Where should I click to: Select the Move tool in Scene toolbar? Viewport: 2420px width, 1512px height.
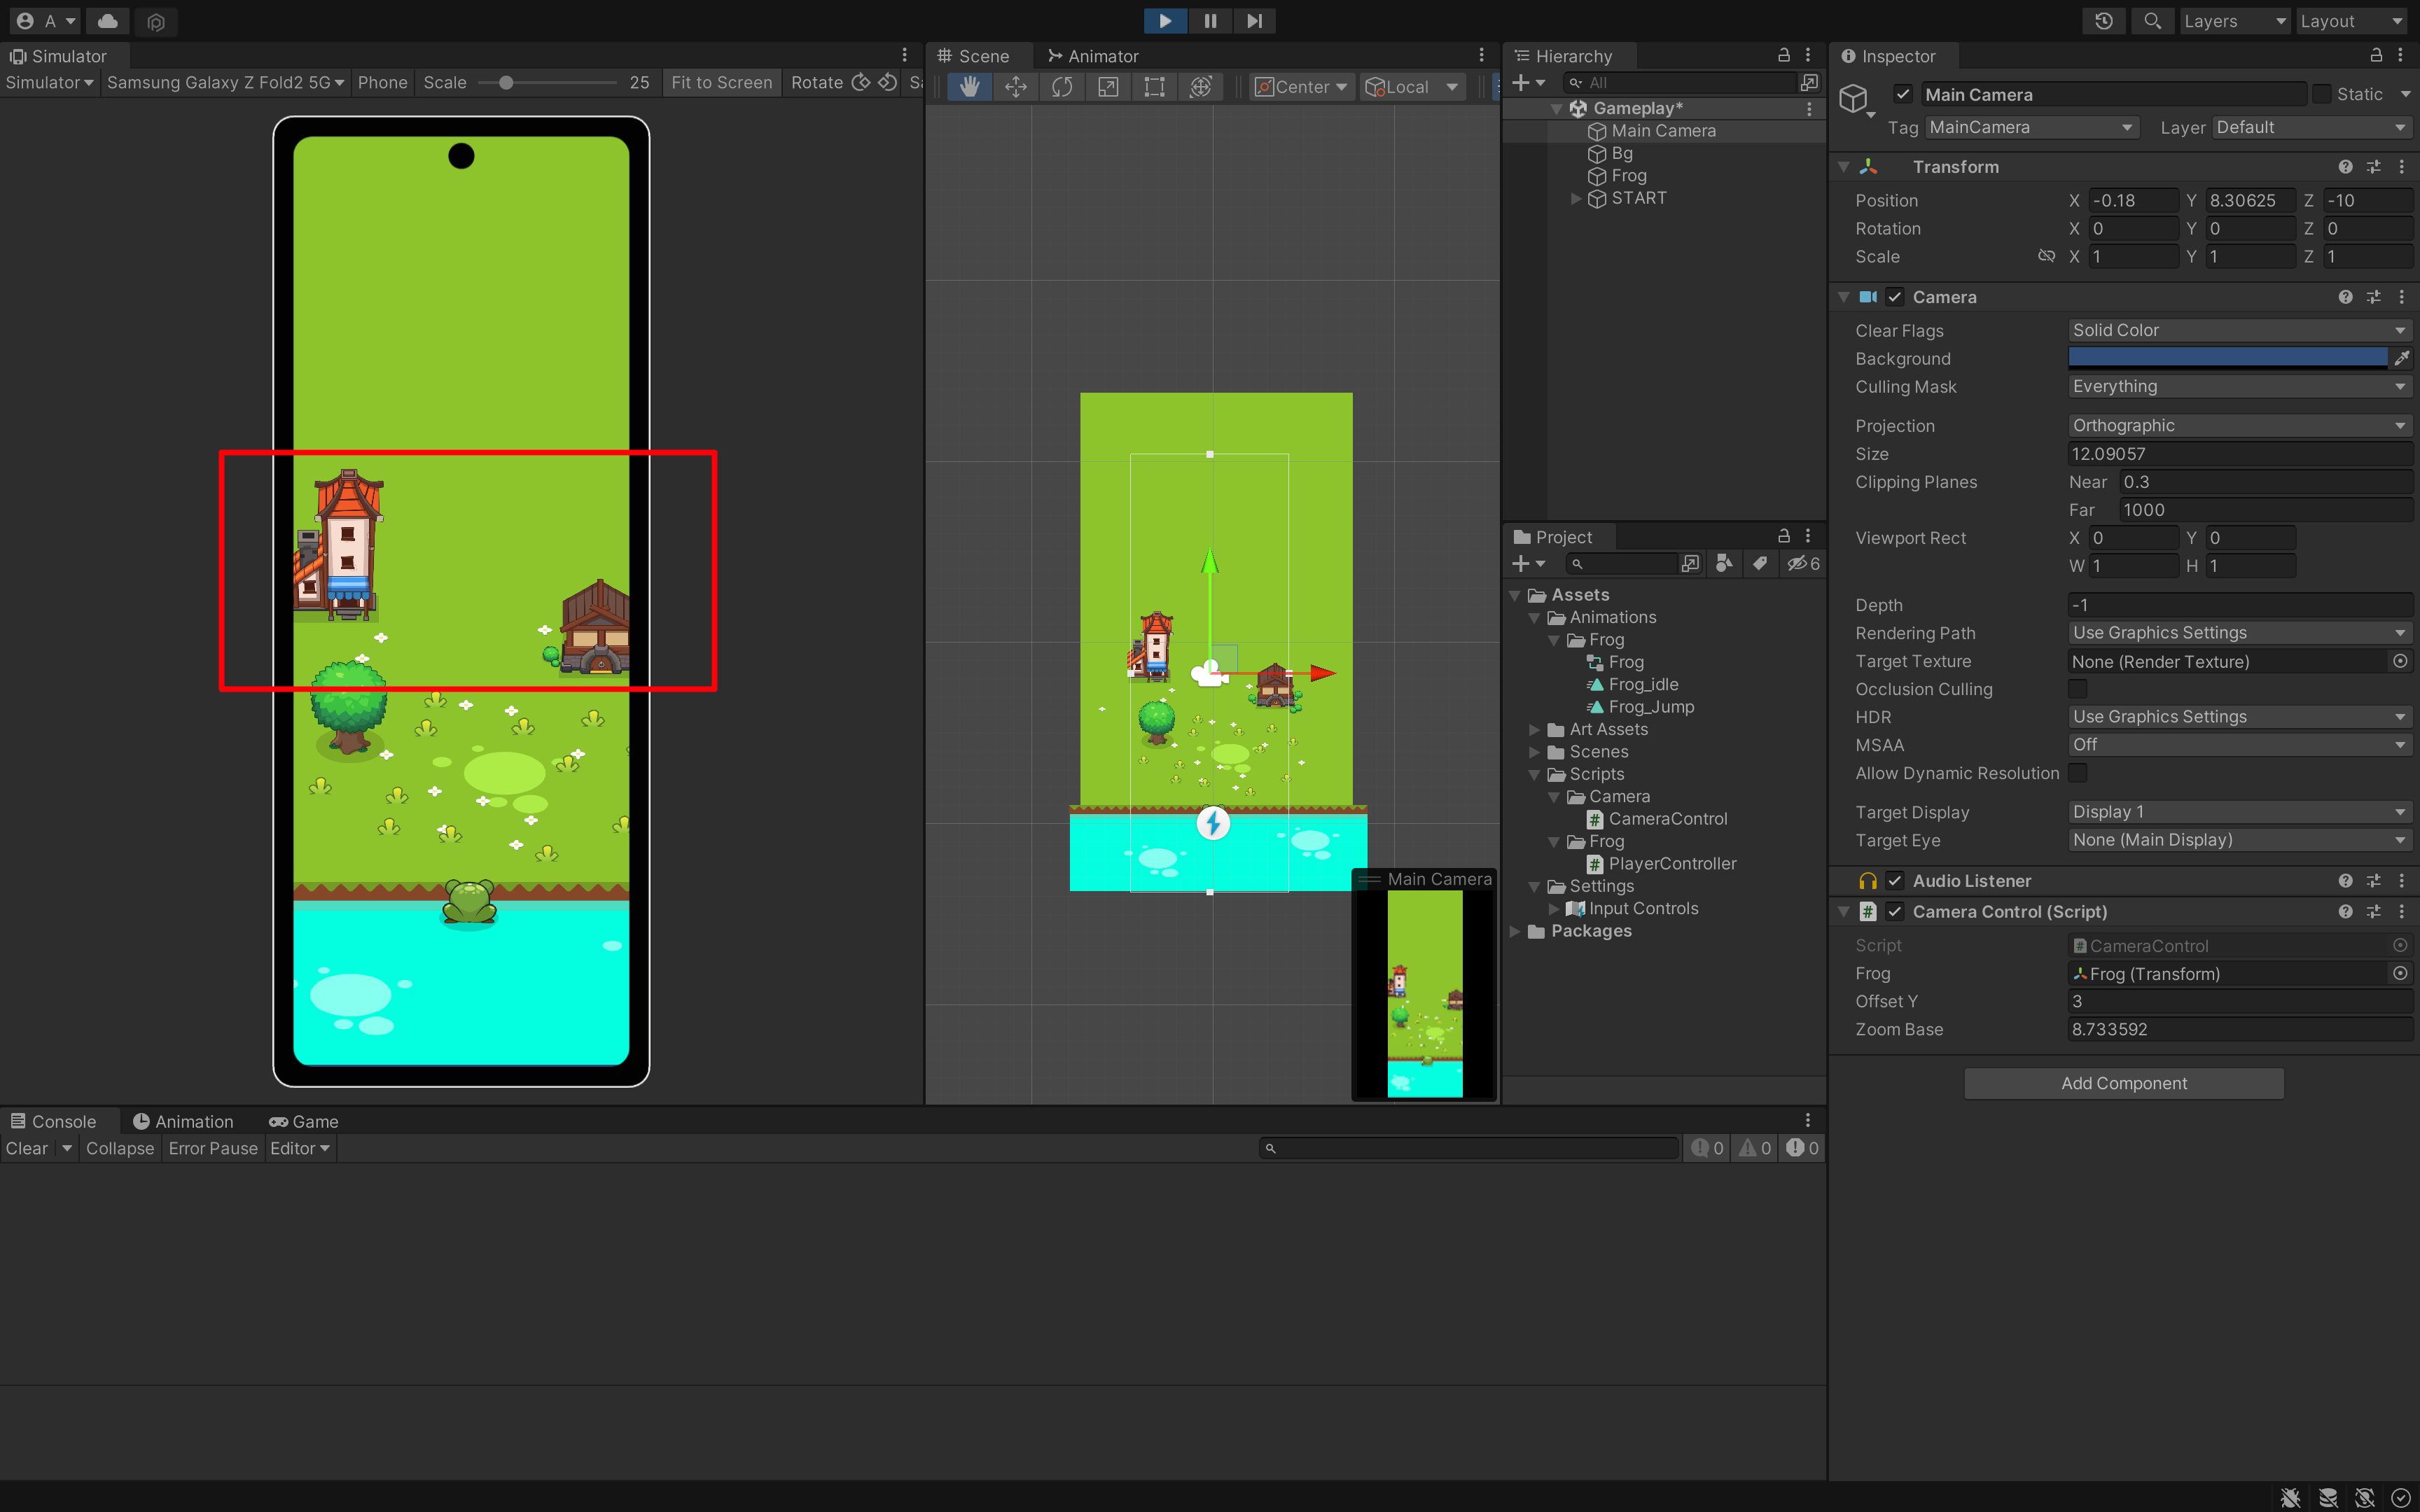(1016, 87)
